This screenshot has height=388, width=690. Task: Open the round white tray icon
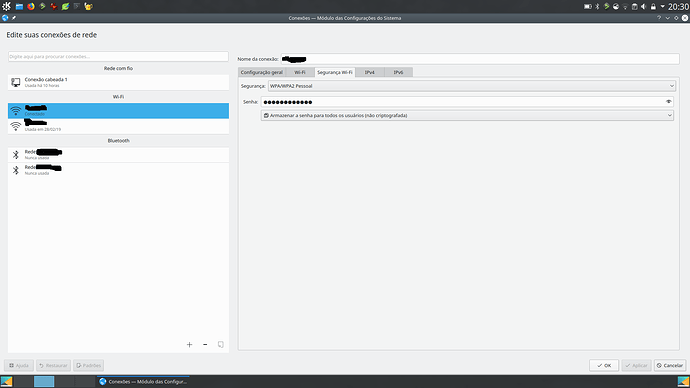[x=616, y=6]
